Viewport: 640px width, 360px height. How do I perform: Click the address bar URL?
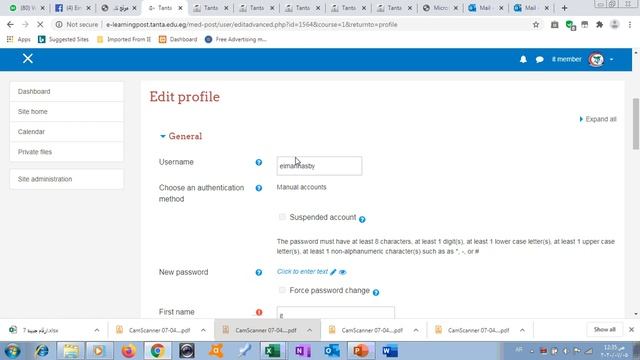(251, 24)
